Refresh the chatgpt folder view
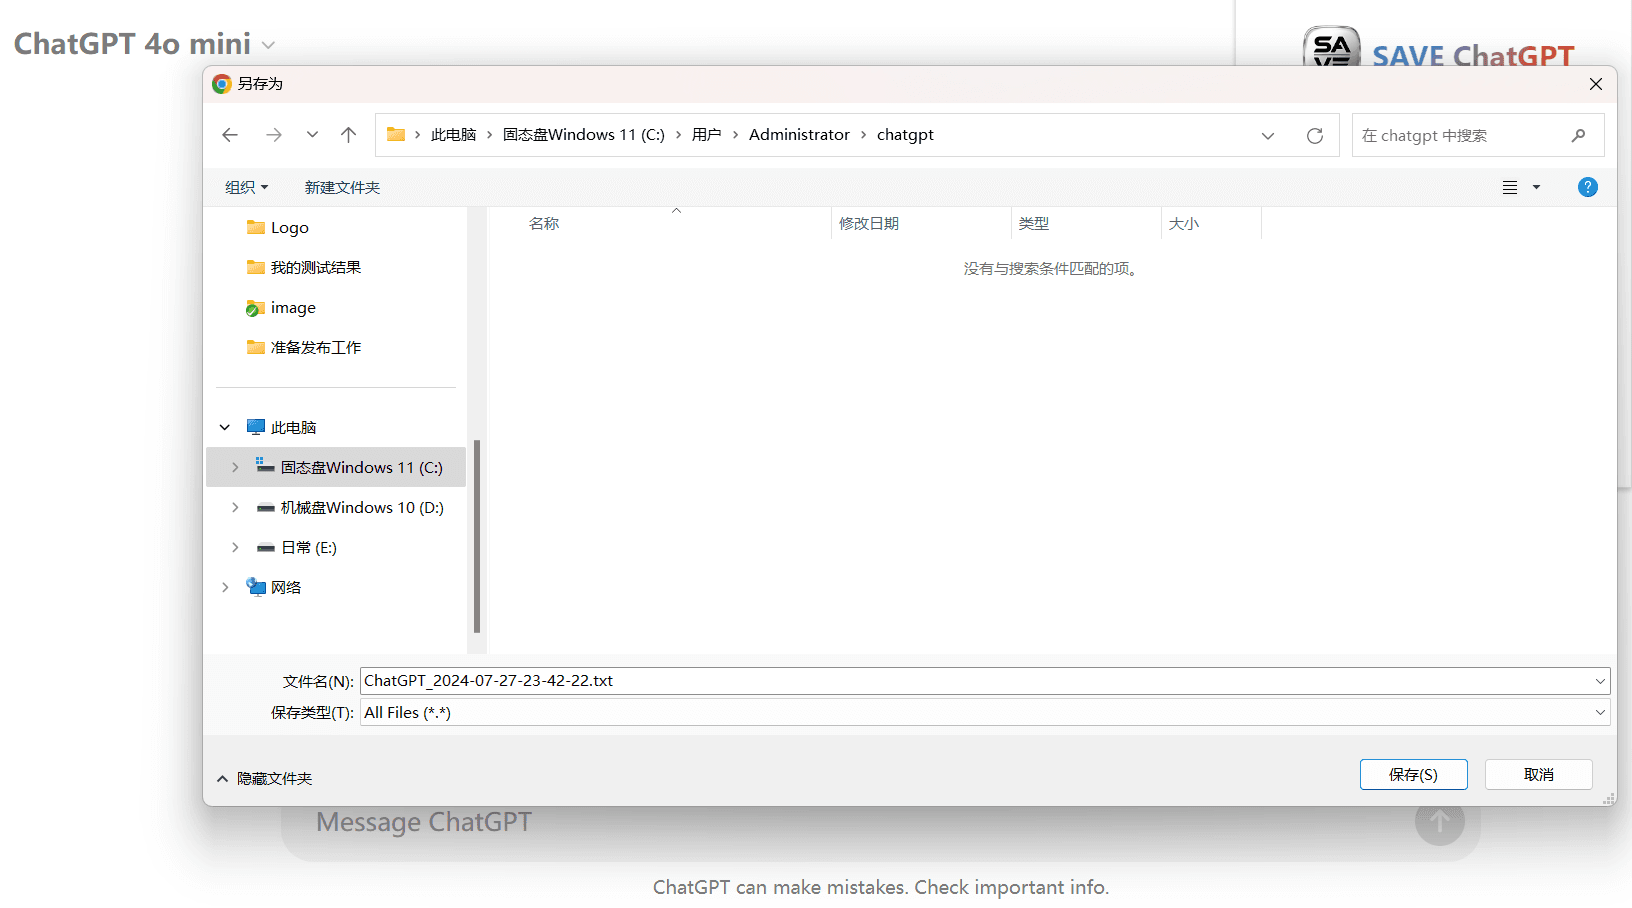 coord(1315,135)
